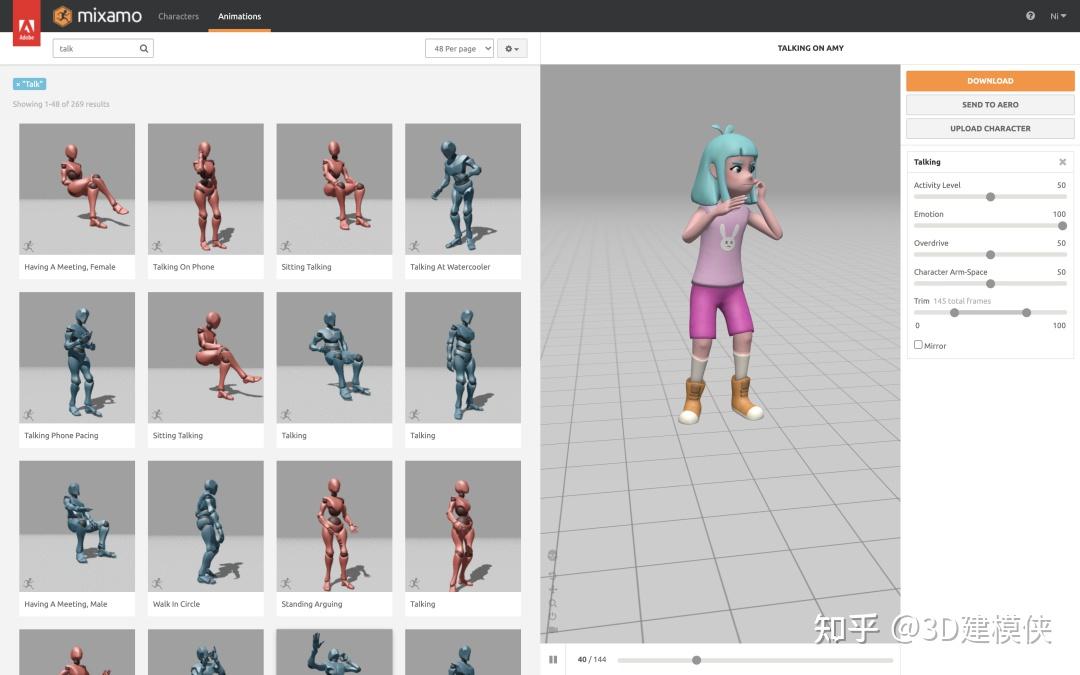The width and height of the screenshot is (1080, 675).
Task: Click the running-figure icon on Talking On Phone
Action: (158, 246)
